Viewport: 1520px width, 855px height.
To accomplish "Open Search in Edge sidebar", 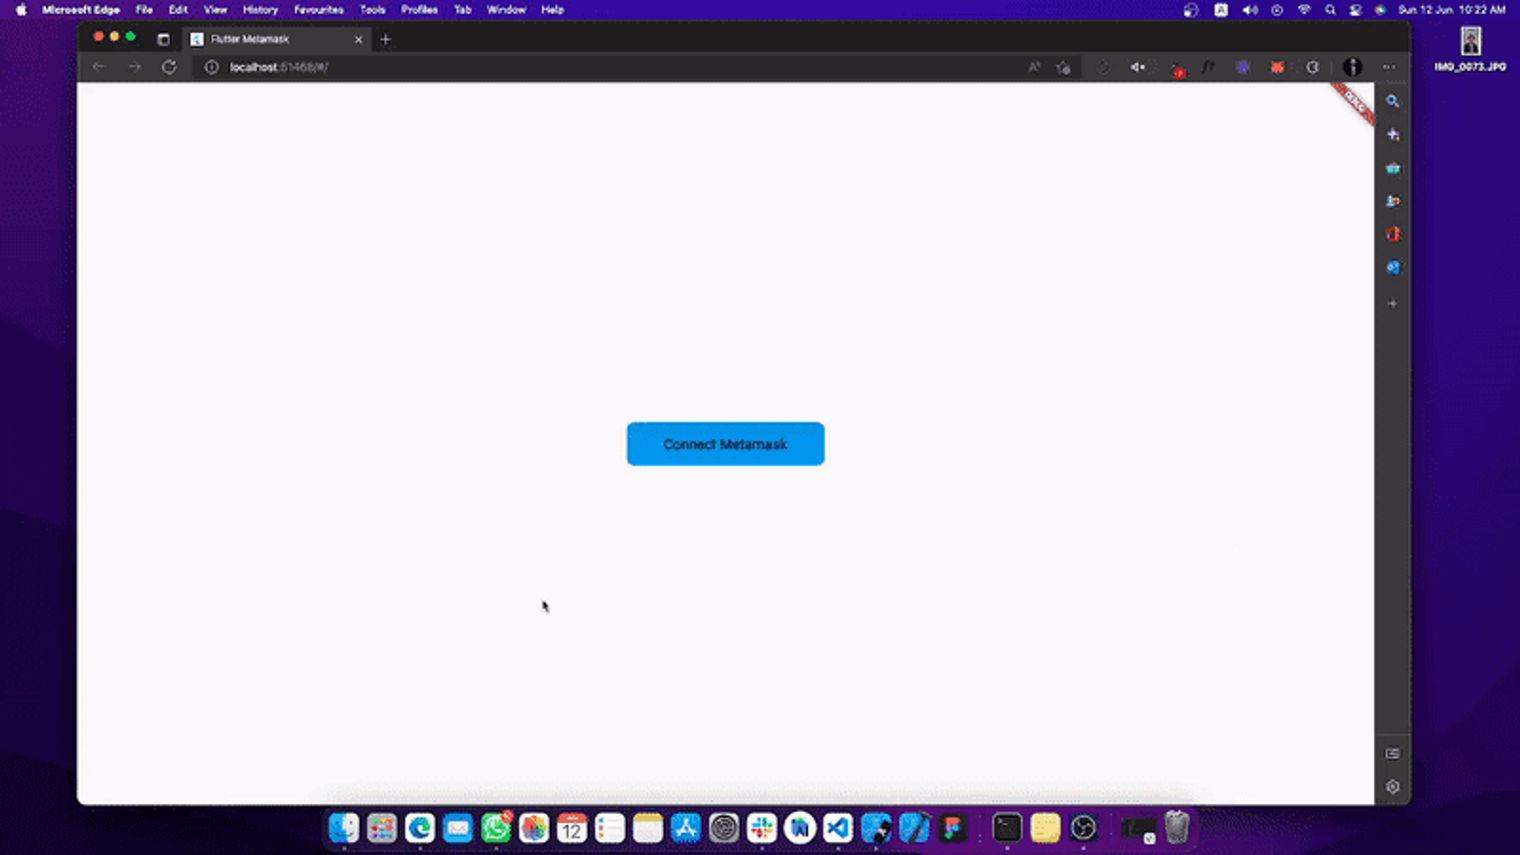I will (x=1392, y=101).
